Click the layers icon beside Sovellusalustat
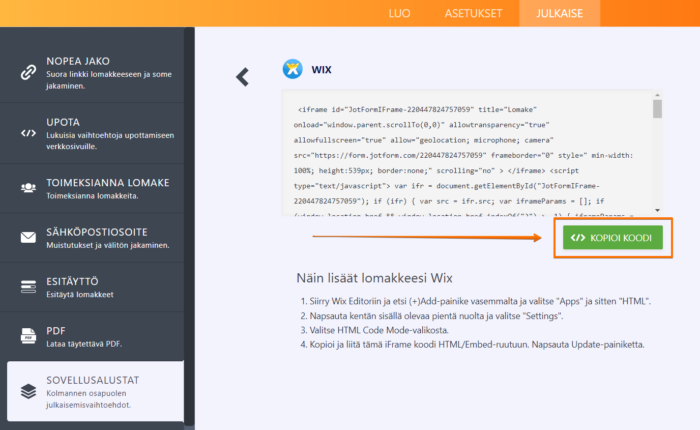This screenshot has height=430, width=700. click(28, 391)
